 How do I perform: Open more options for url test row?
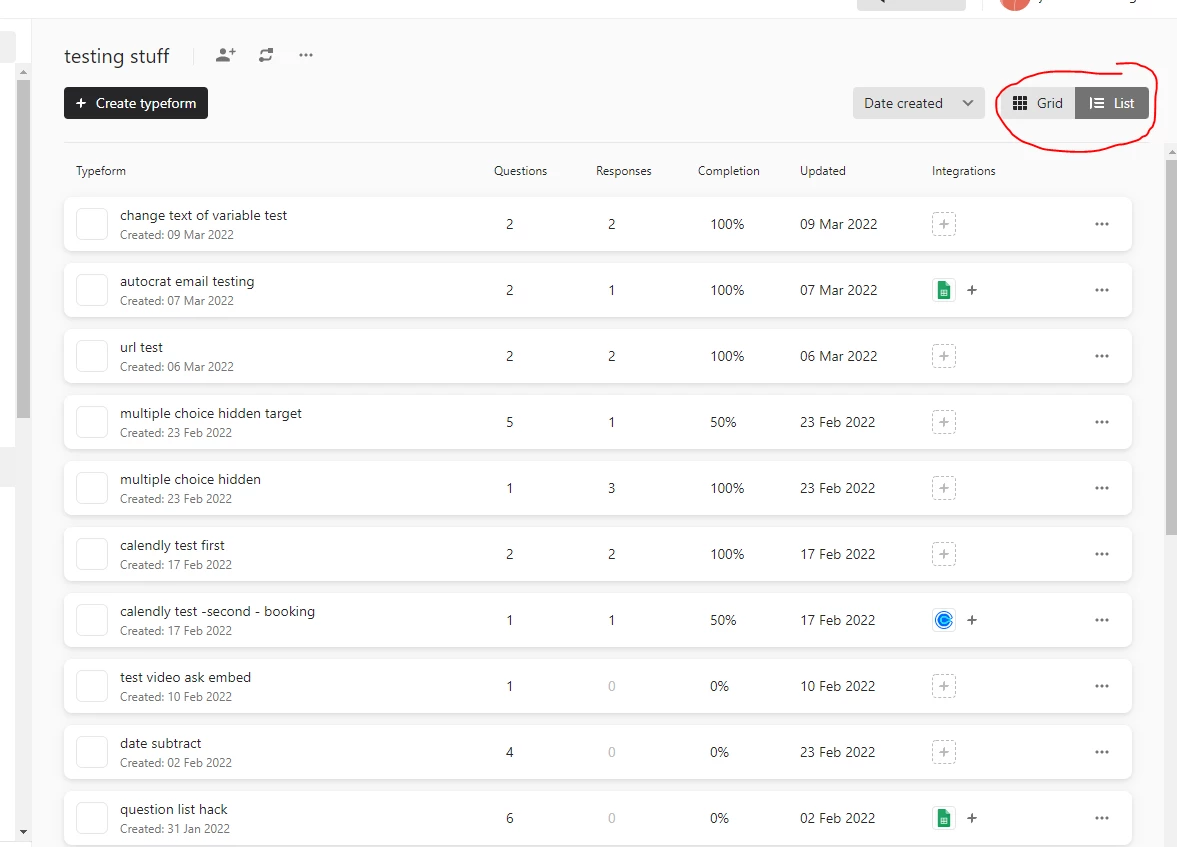click(x=1101, y=356)
